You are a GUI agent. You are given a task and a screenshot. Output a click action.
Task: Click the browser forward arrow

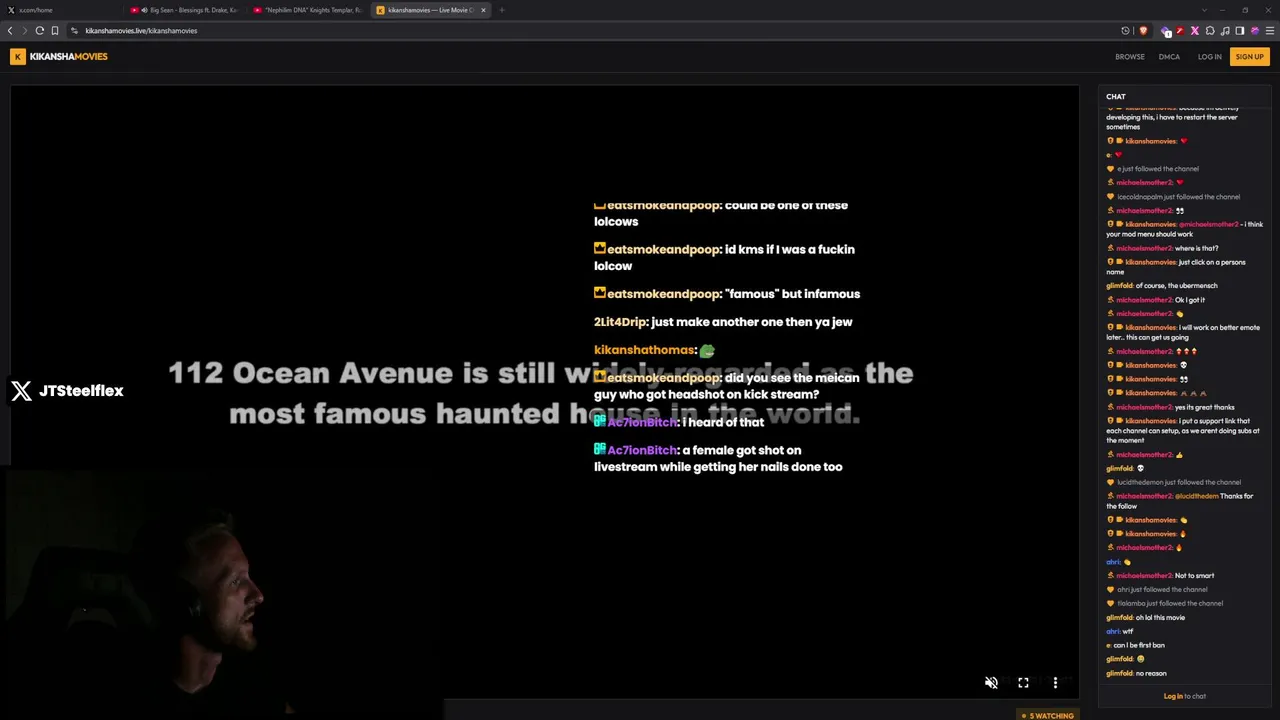click(25, 31)
